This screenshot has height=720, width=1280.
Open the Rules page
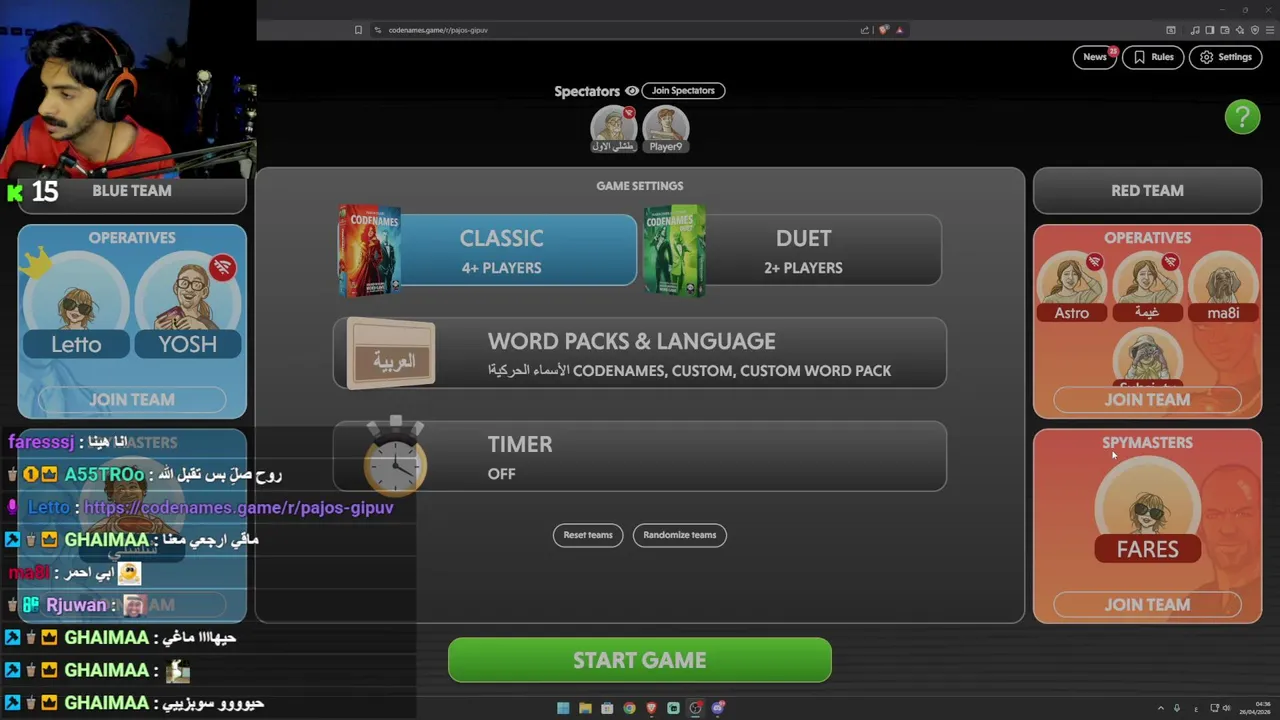[1153, 57]
